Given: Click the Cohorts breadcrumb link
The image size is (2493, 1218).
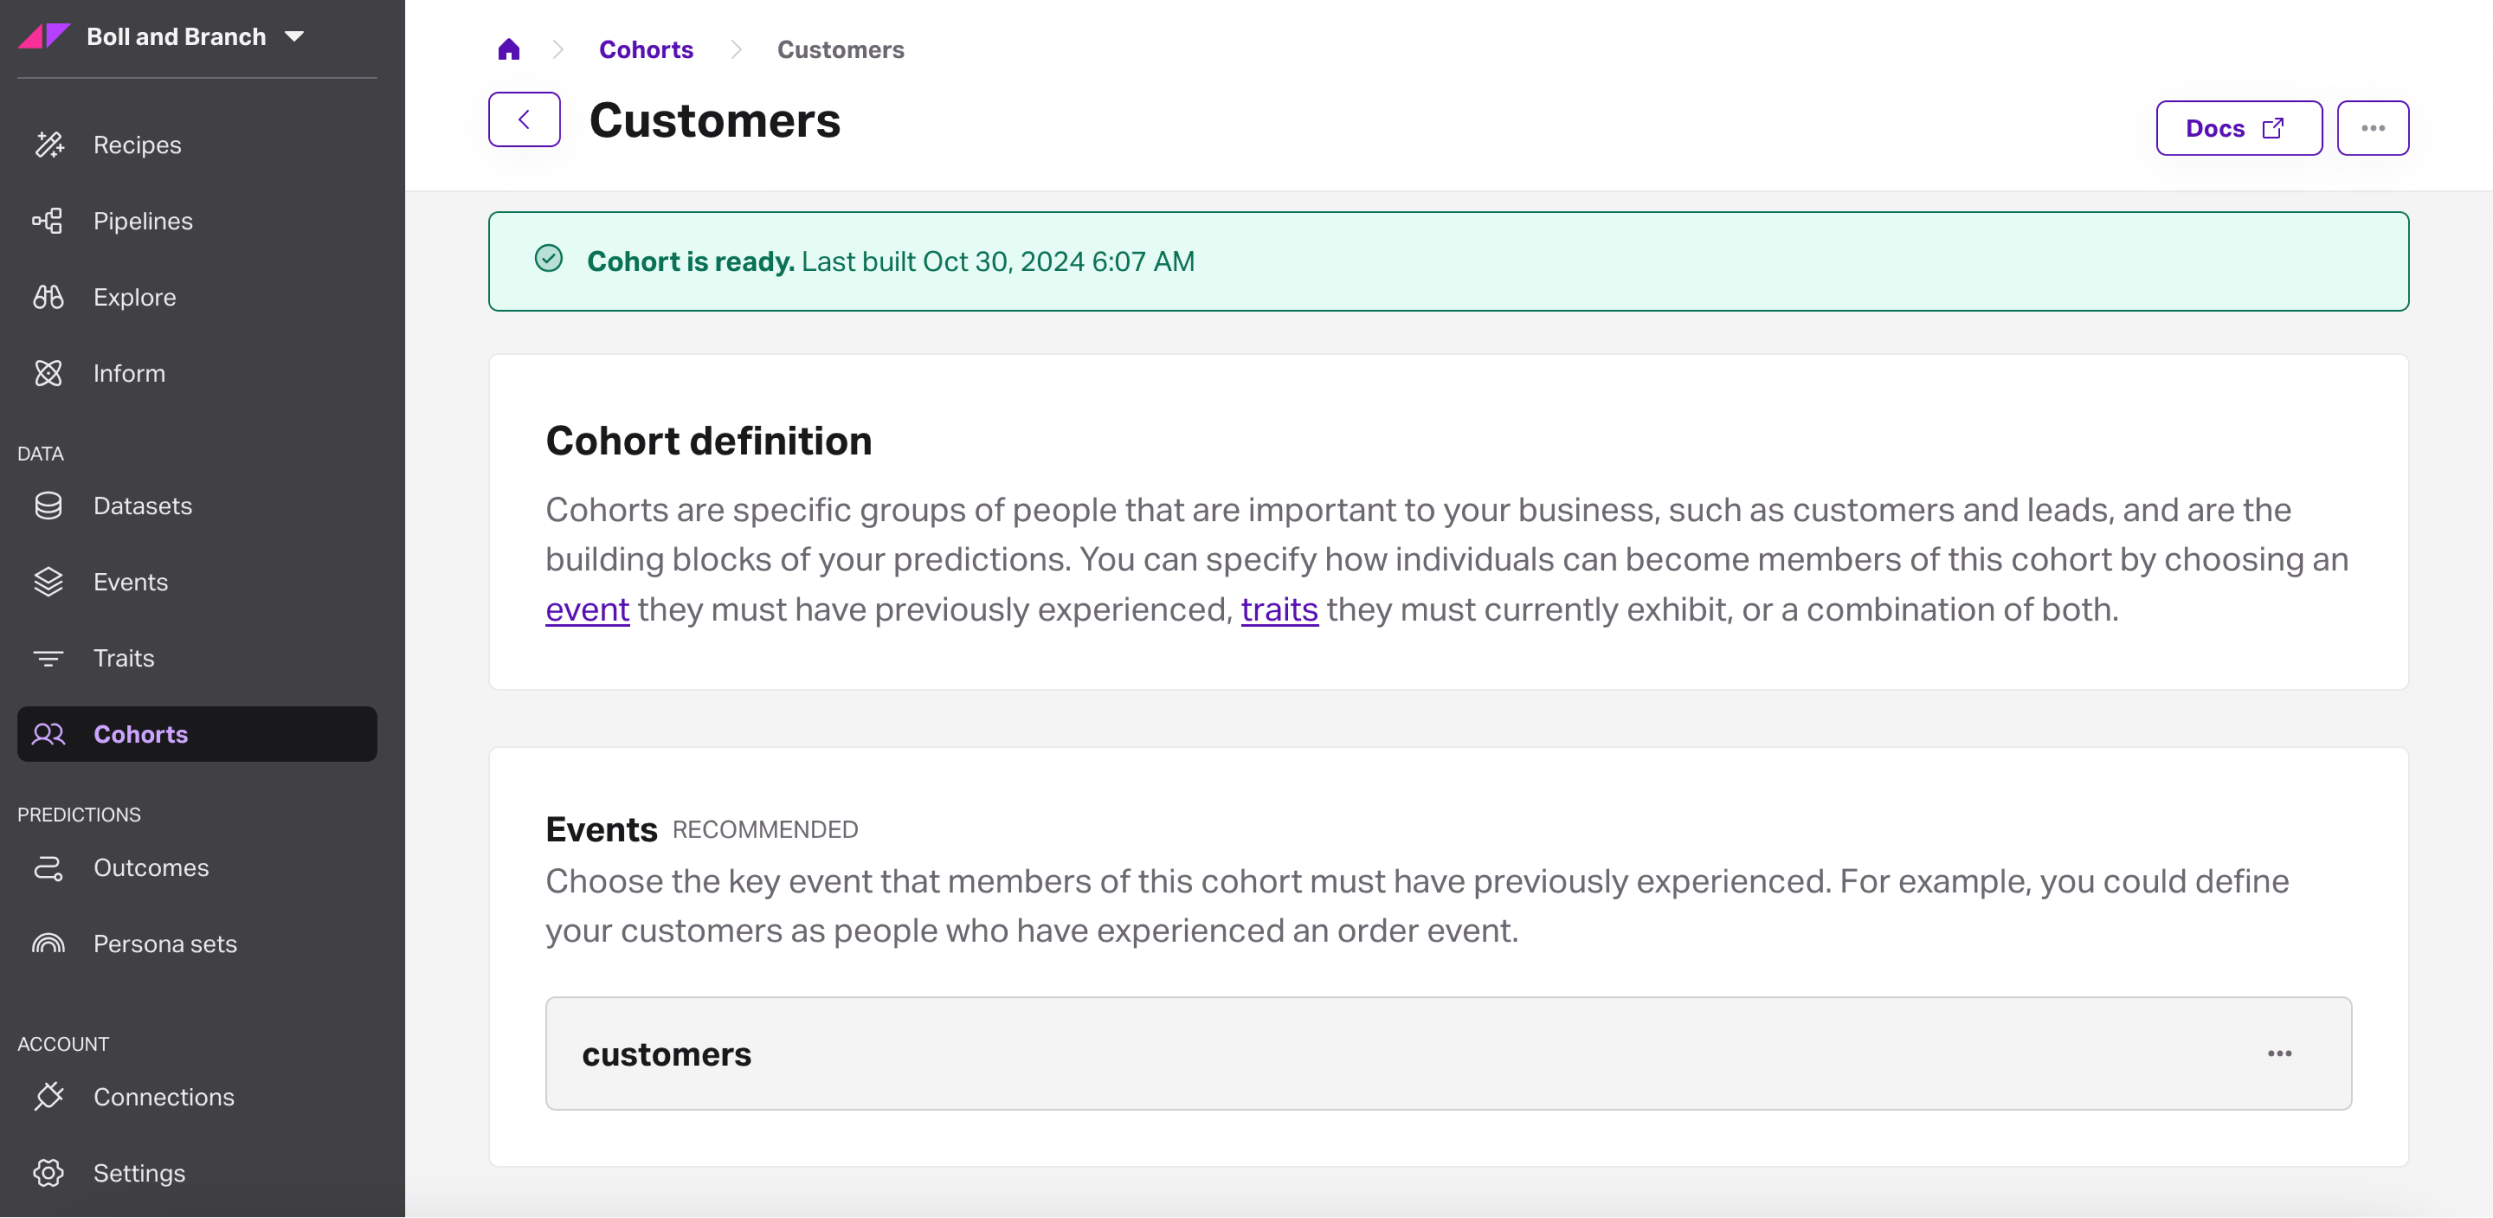Looking at the screenshot, I should 646,50.
